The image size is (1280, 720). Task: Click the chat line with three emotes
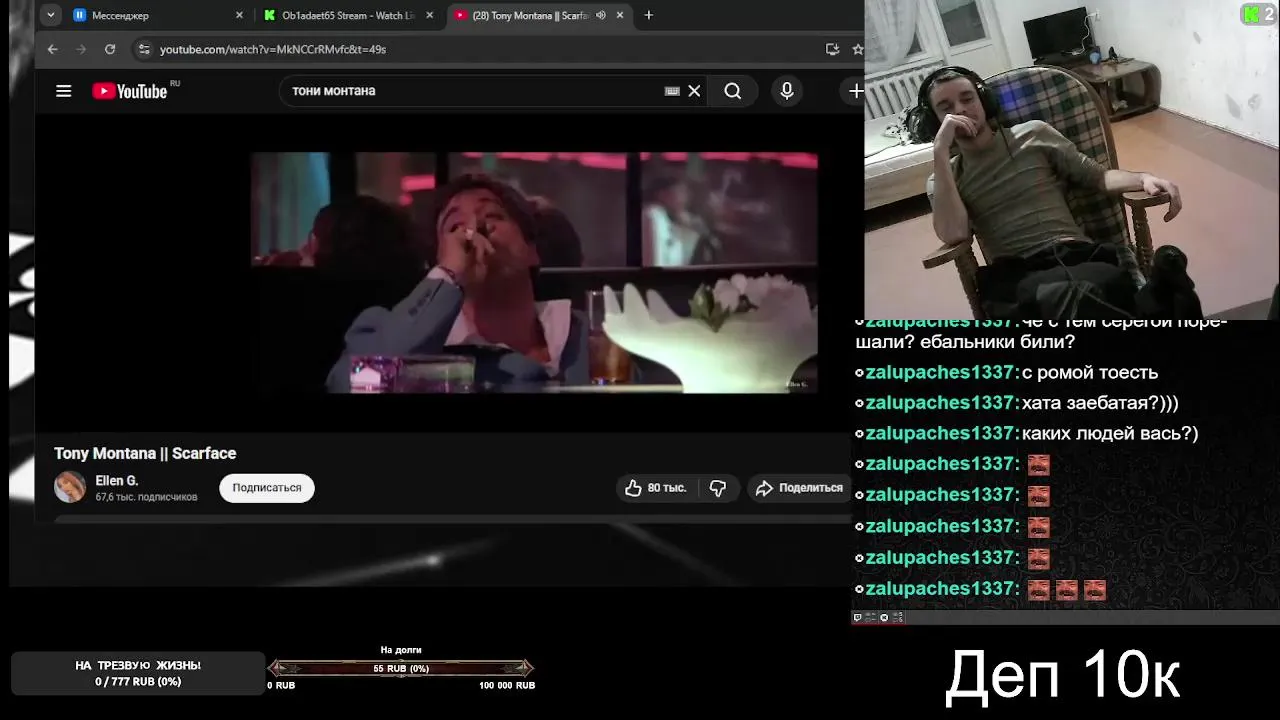tap(980, 589)
